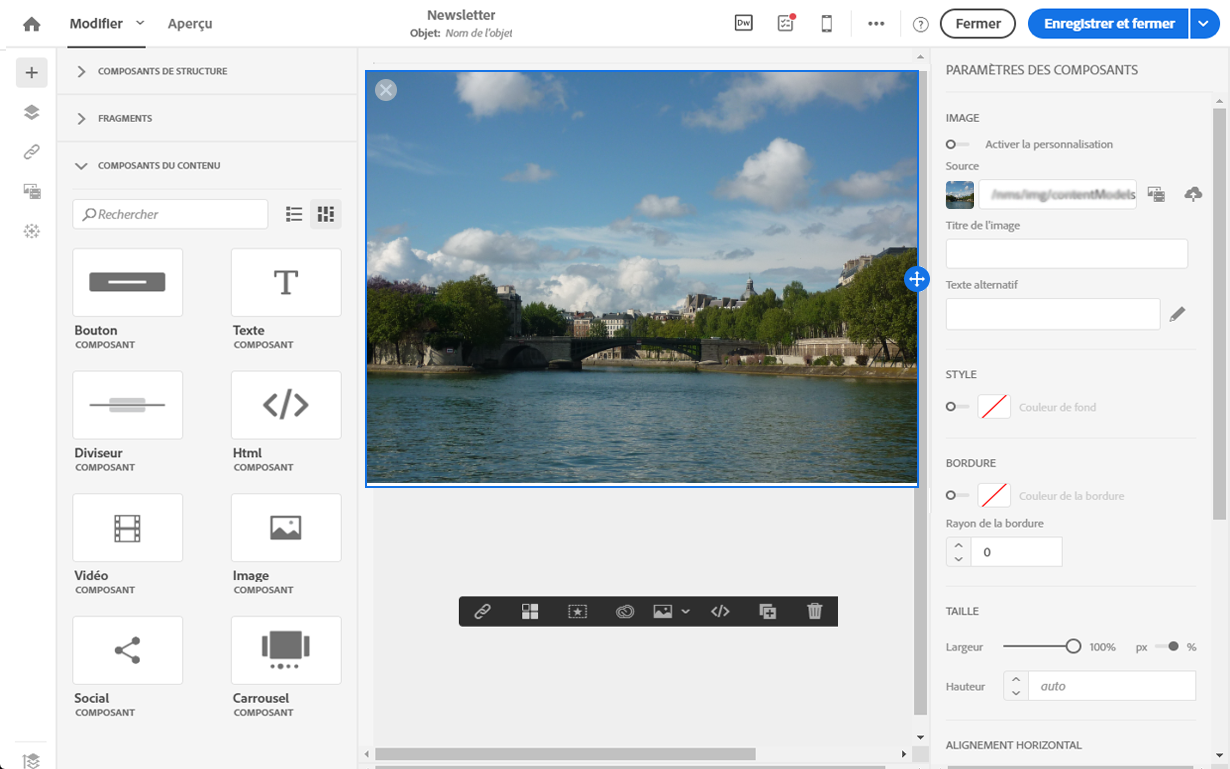Image resolution: width=1230 pixels, height=769 pixels.
Task: Click the Enregistrer et fermer button
Action: click(1108, 24)
